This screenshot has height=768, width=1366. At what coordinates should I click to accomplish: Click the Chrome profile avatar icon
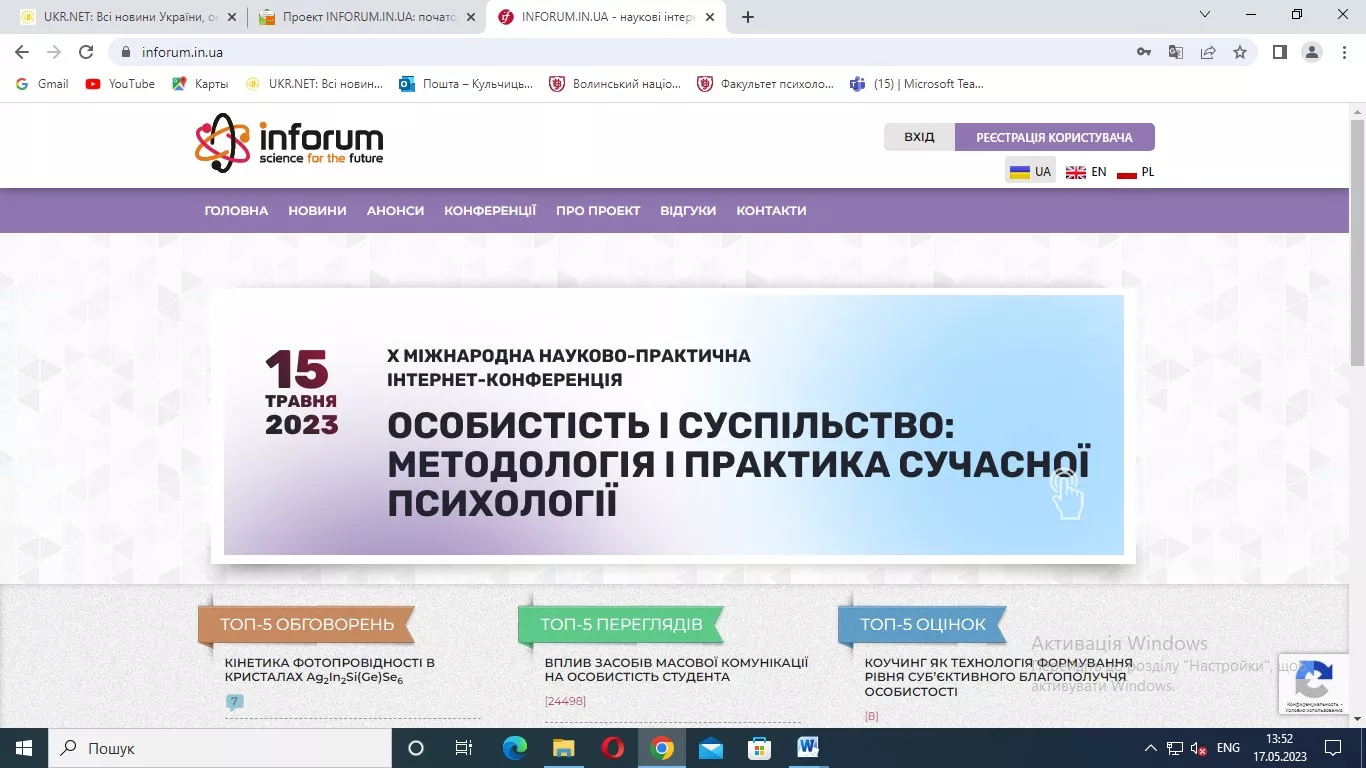pos(1312,51)
